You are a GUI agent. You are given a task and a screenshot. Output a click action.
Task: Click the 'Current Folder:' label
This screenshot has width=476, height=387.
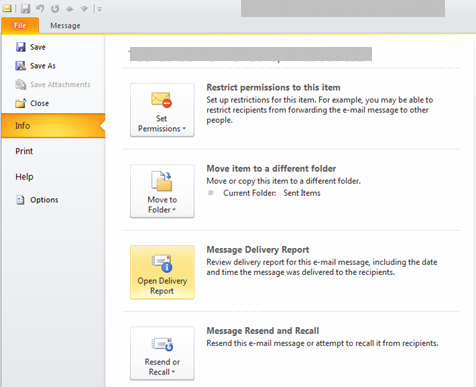point(250,193)
